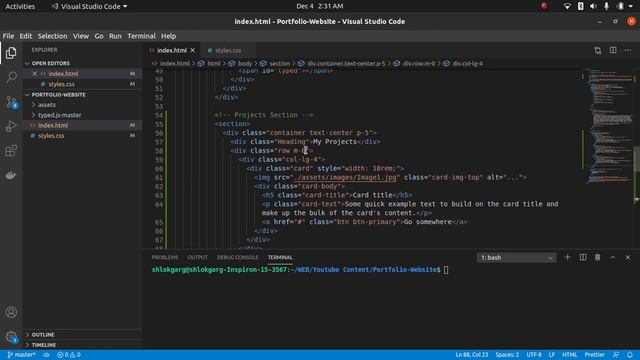Select the Terminal panel tab
The image size is (640, 360).
click(x=280, y=257)
